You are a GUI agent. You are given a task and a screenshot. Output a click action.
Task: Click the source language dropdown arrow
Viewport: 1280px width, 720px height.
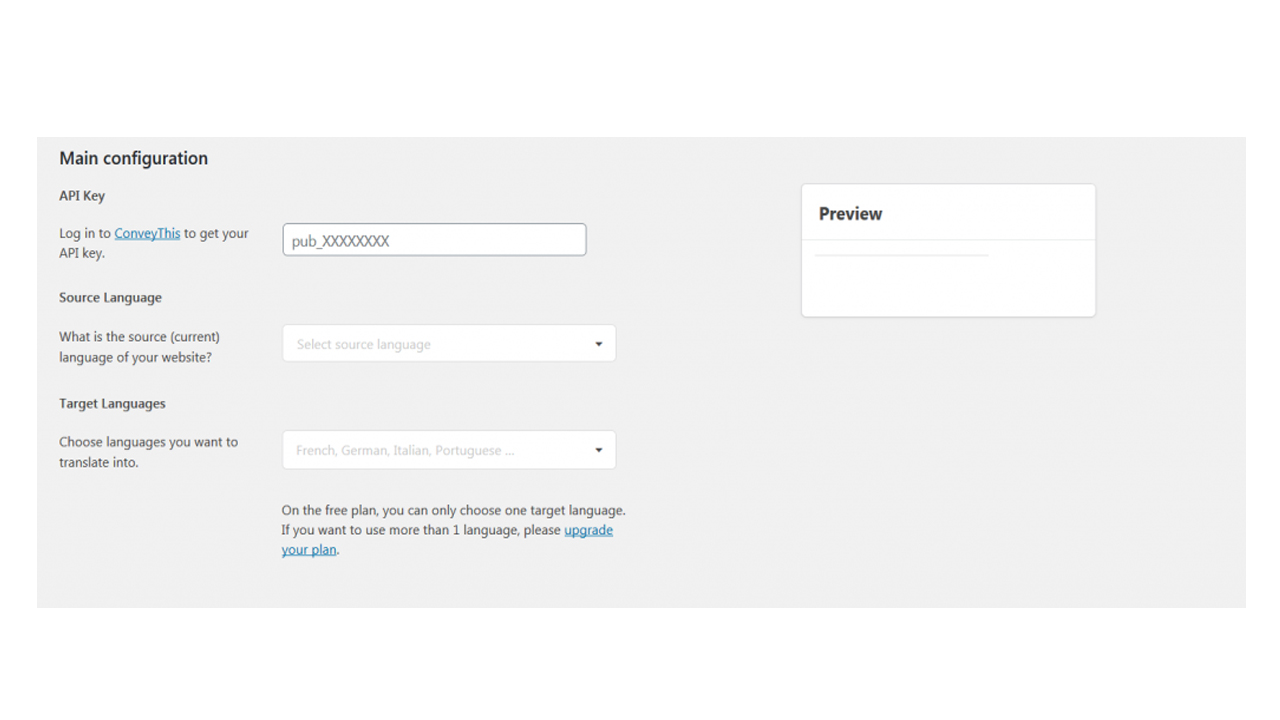599,344
